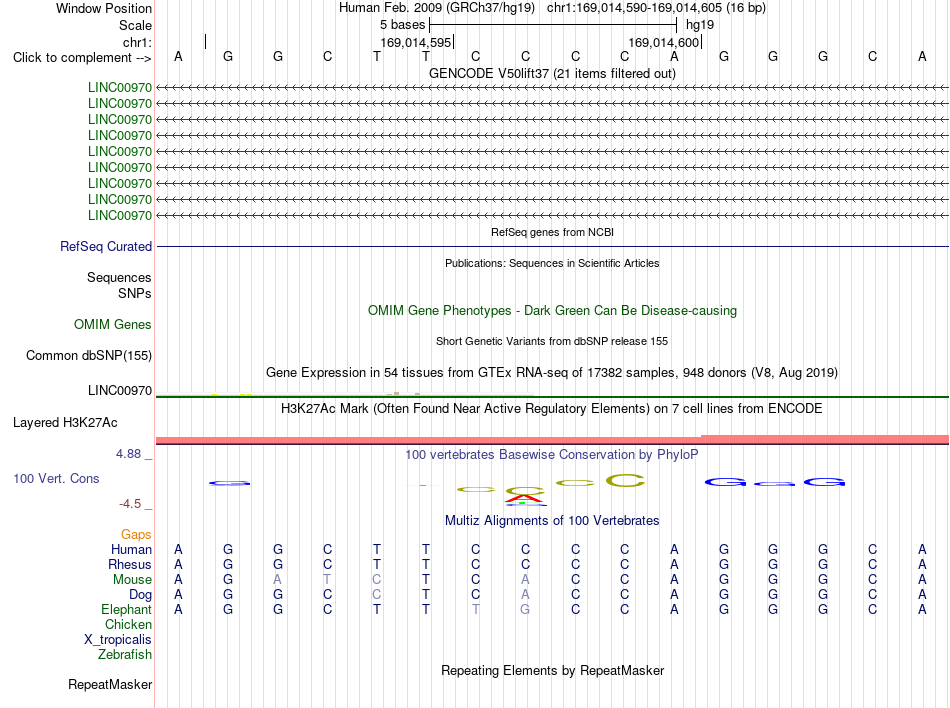
Task: Select the 'Human' alignment row label
Action: [131, 549]
